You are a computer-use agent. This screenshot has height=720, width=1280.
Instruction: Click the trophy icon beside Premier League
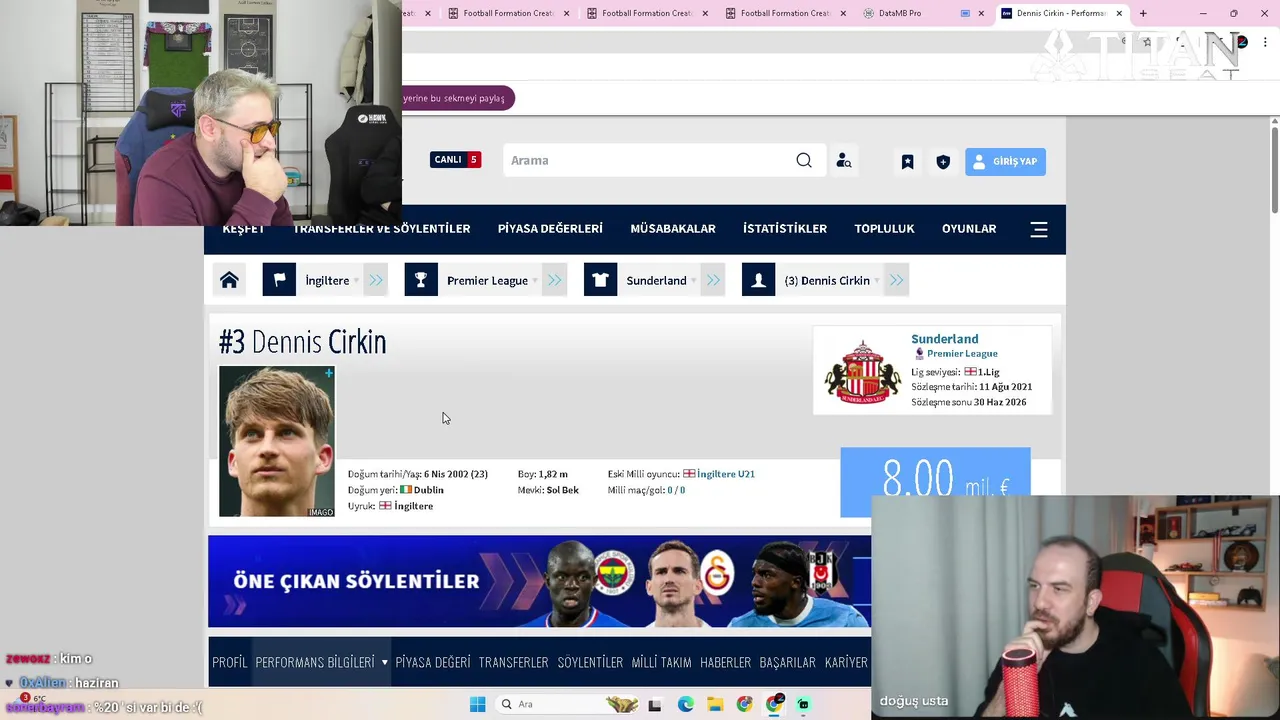[x=421, y=280]
